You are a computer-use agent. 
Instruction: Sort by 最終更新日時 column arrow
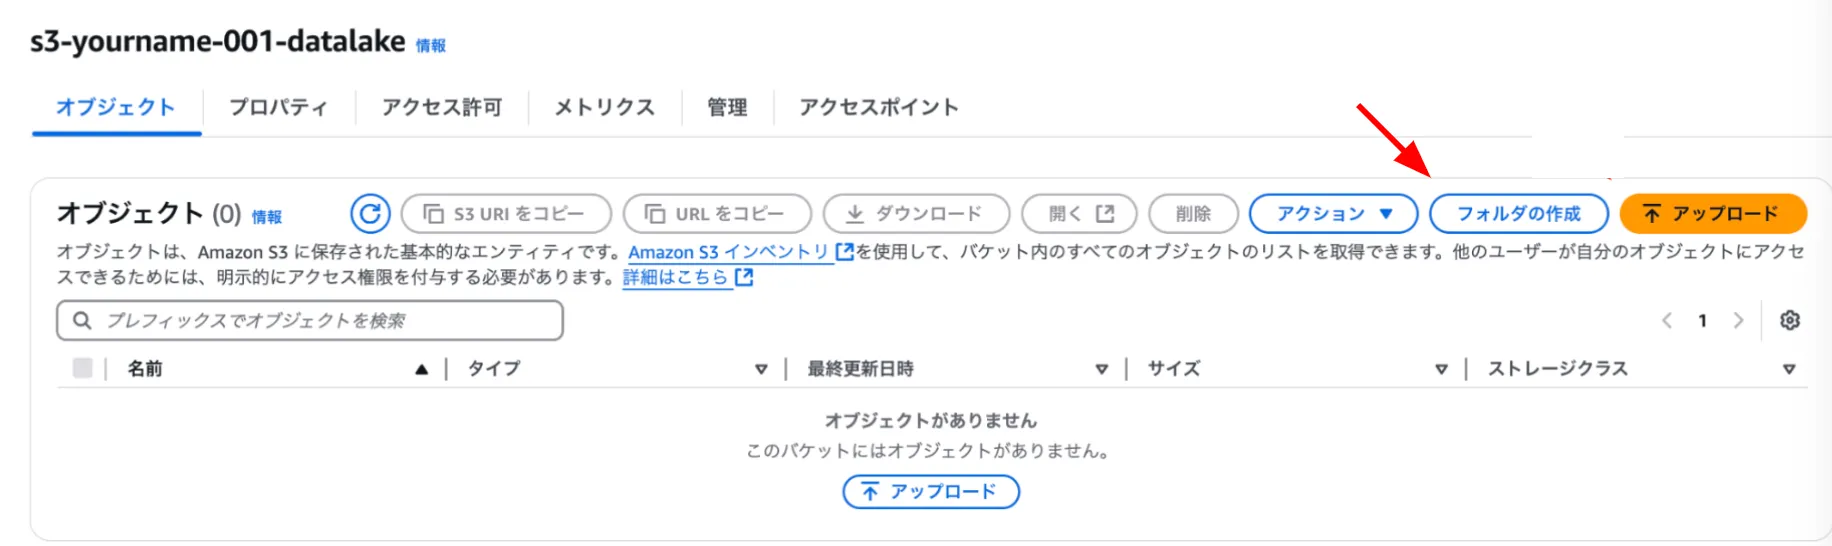[x=1101, y=369]
